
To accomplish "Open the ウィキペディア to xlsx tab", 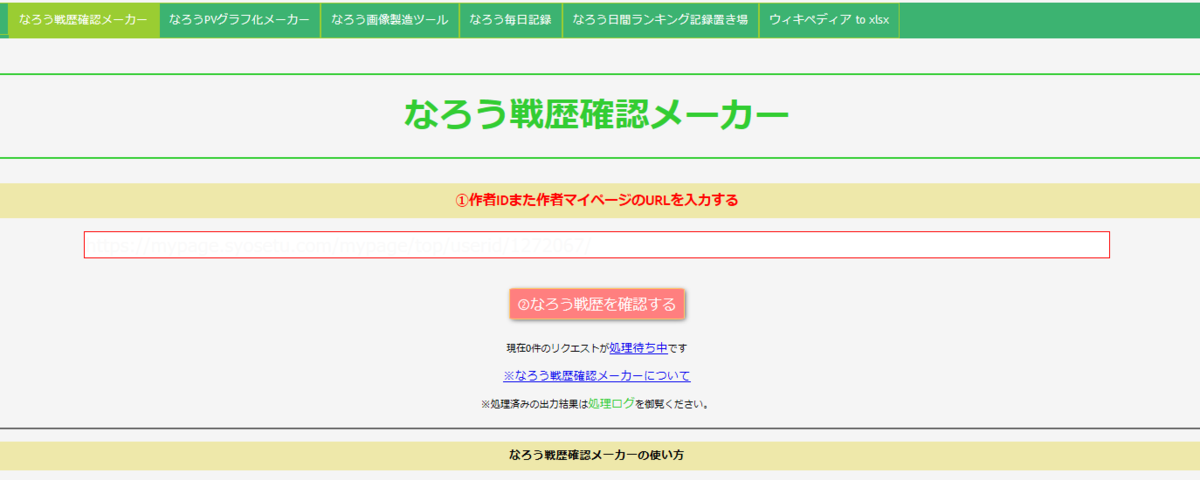I will (829, 20).
